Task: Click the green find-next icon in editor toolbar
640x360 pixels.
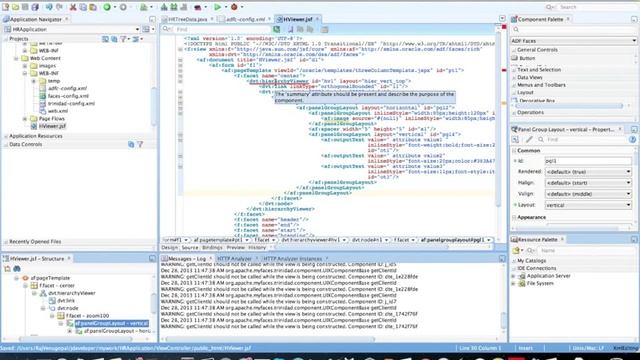Action: point(277,29)
